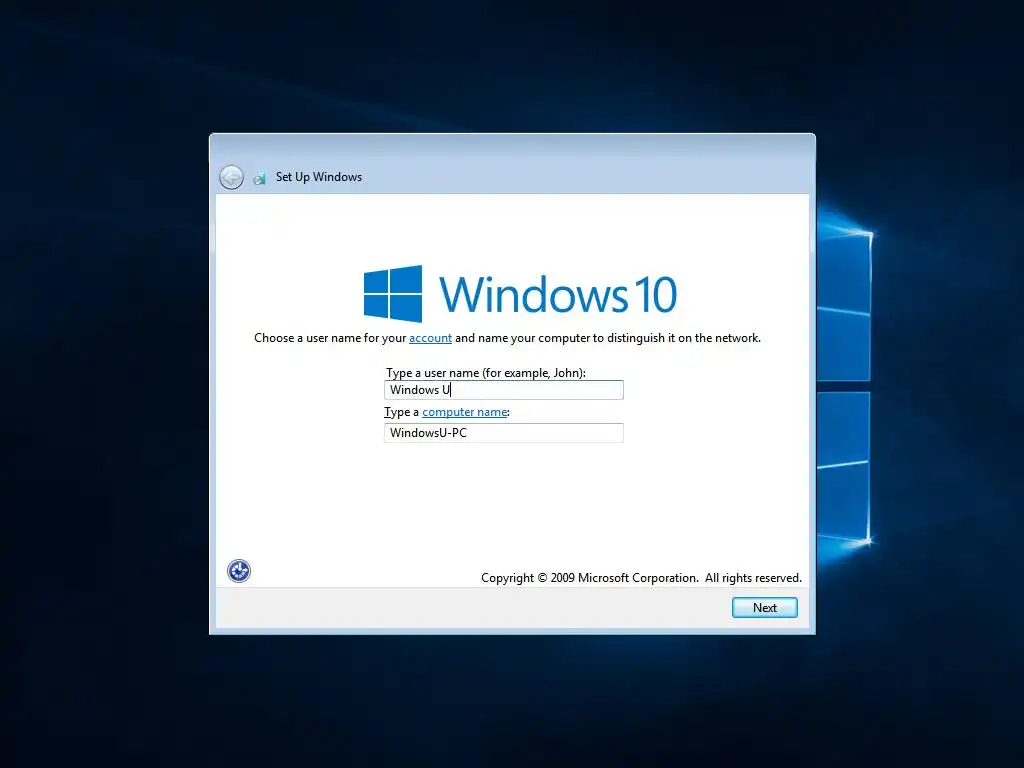The width and height of the screenshot is (1024, 768).
Task: Click the Set Up Windows title icon
Action: coord(259,178)
